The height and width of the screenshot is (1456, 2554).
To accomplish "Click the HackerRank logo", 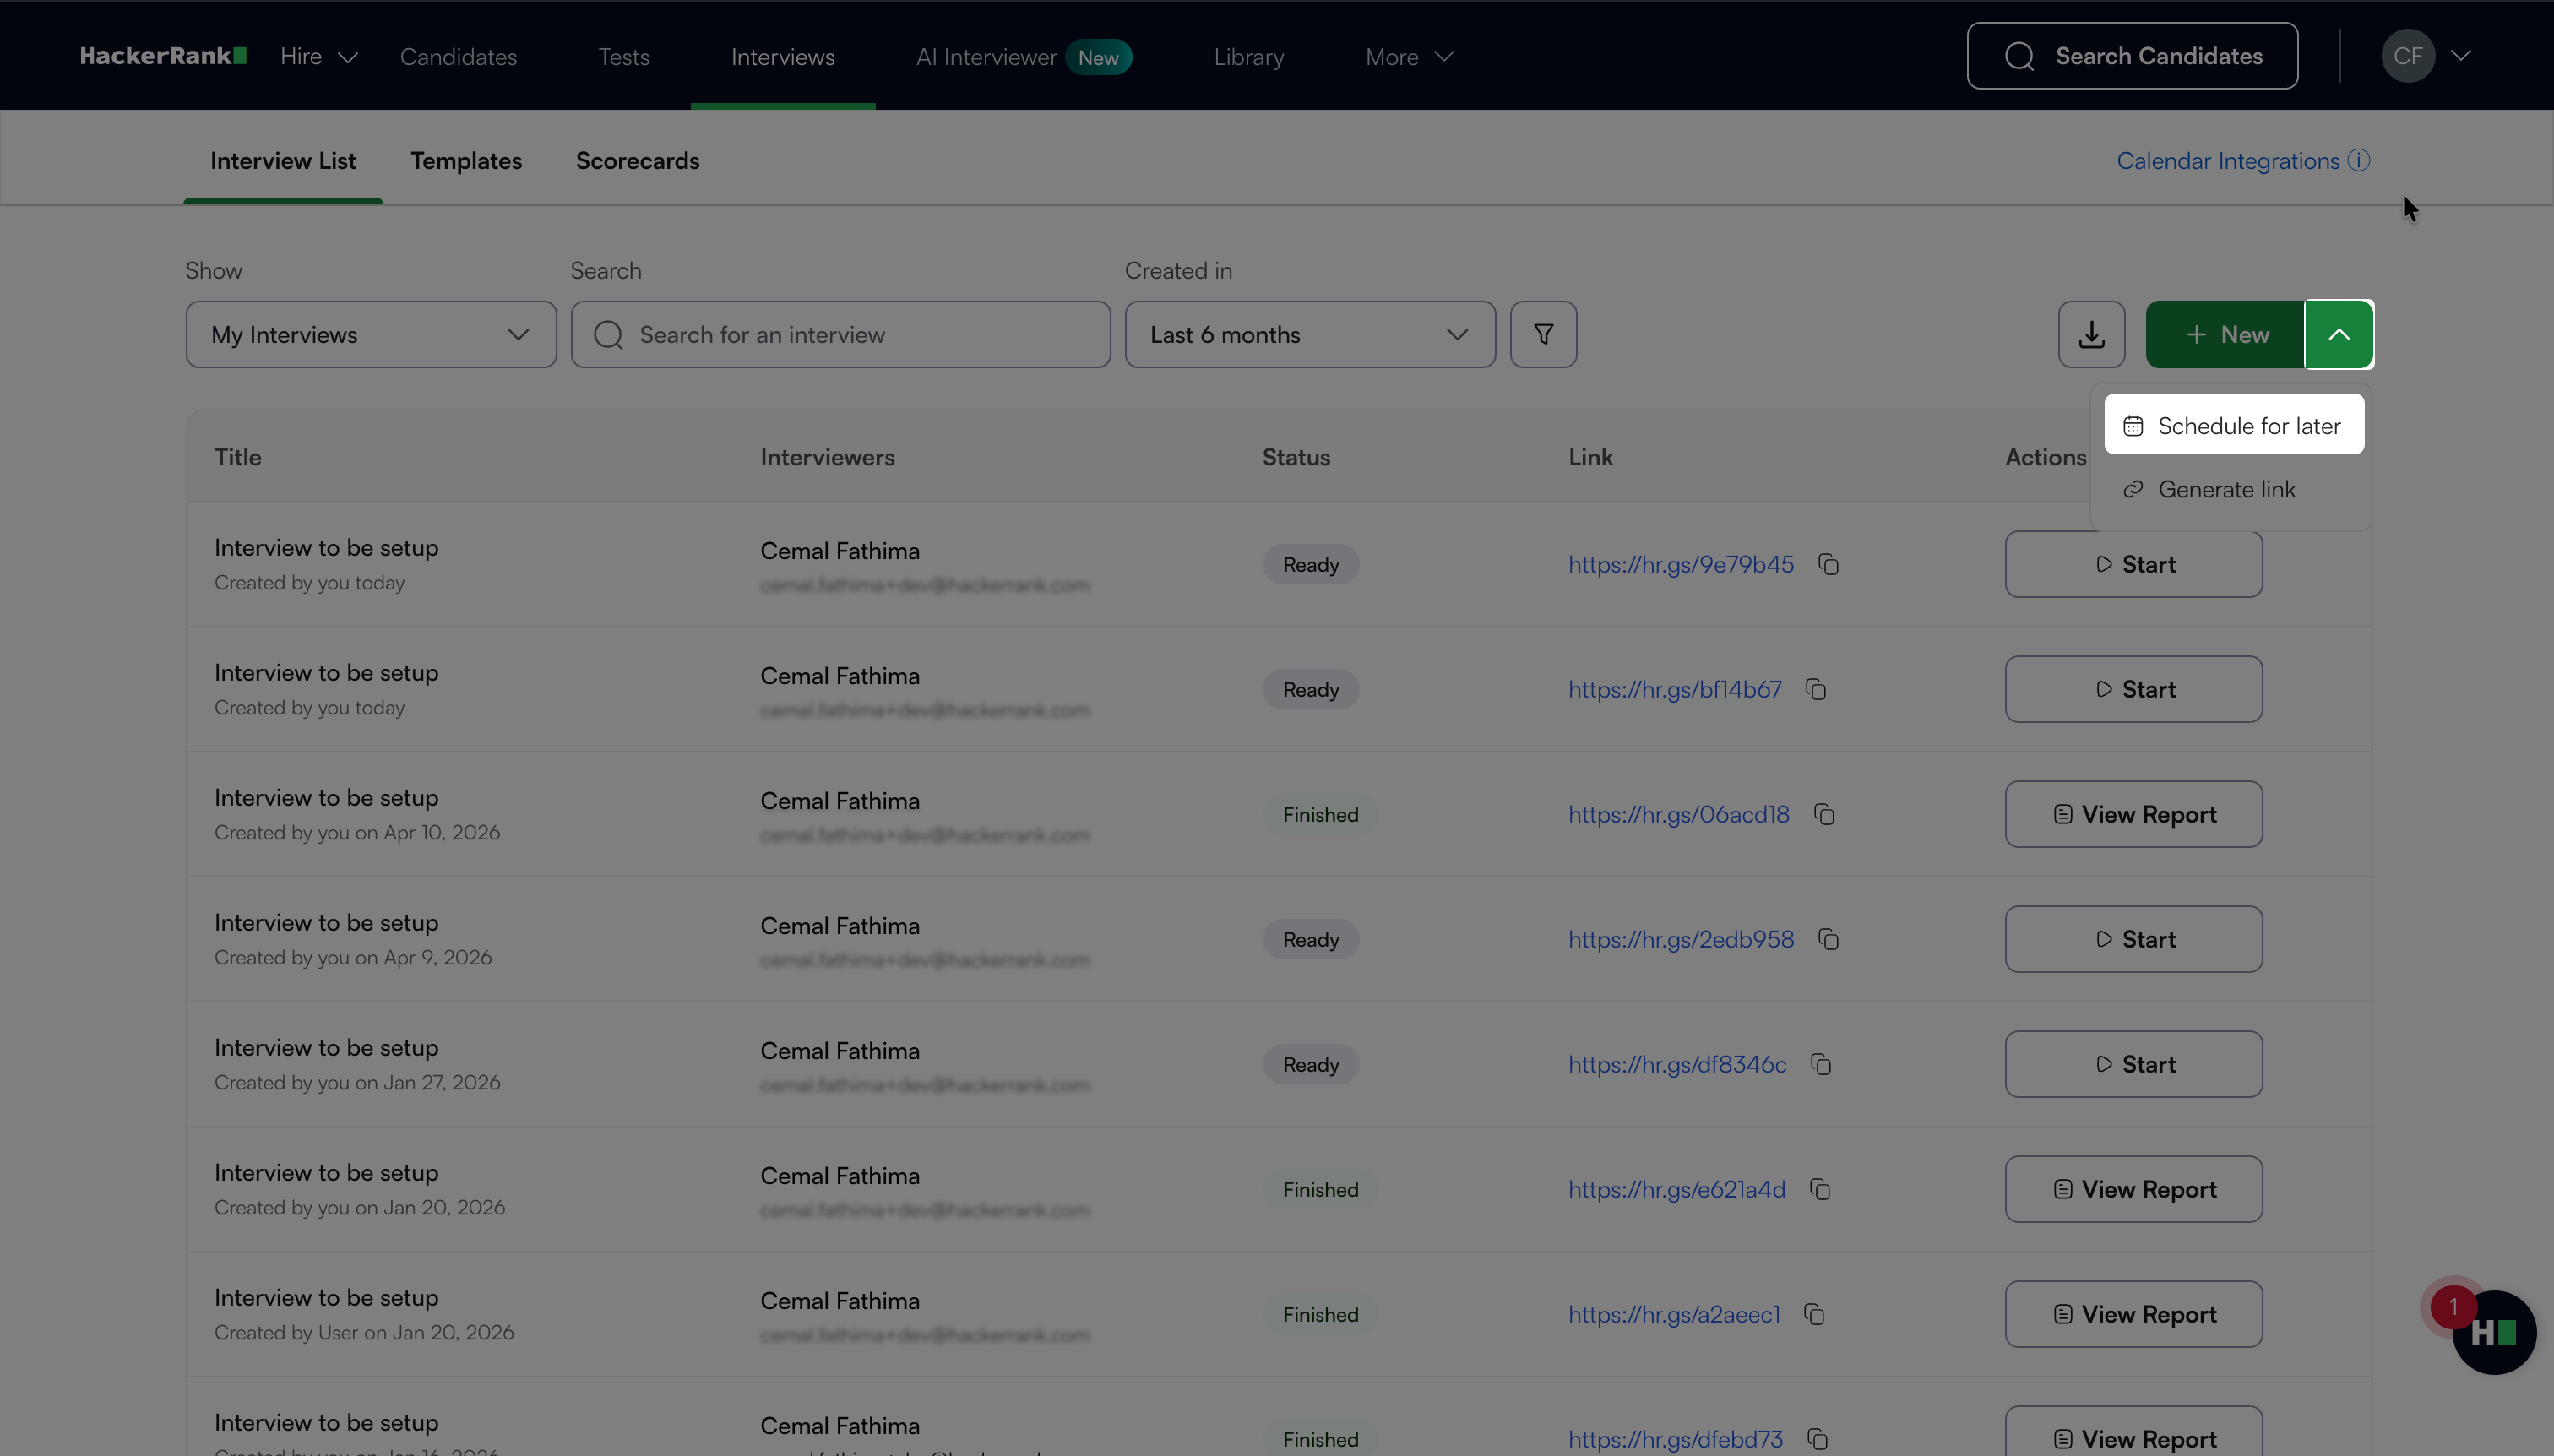I will pyautogui.click(x=163, y=56).
